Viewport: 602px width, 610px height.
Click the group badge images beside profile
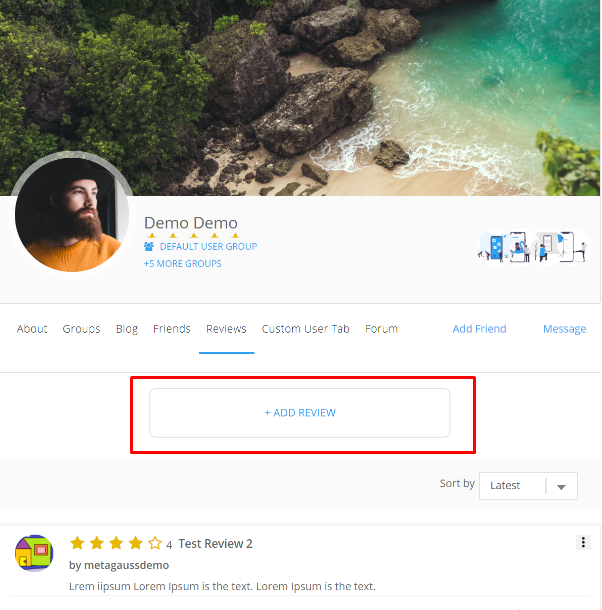[x=533, y=247]
